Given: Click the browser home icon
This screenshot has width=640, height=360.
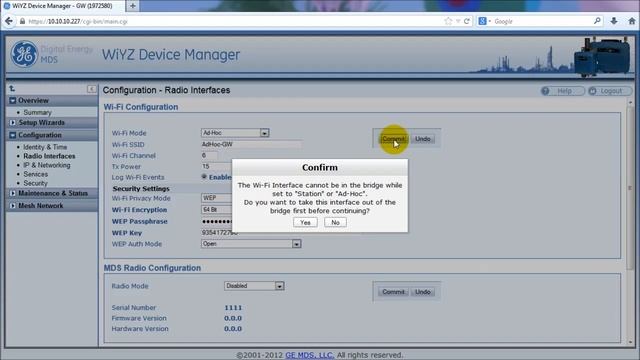Looking at the screenshot, I should pos(632,21).
